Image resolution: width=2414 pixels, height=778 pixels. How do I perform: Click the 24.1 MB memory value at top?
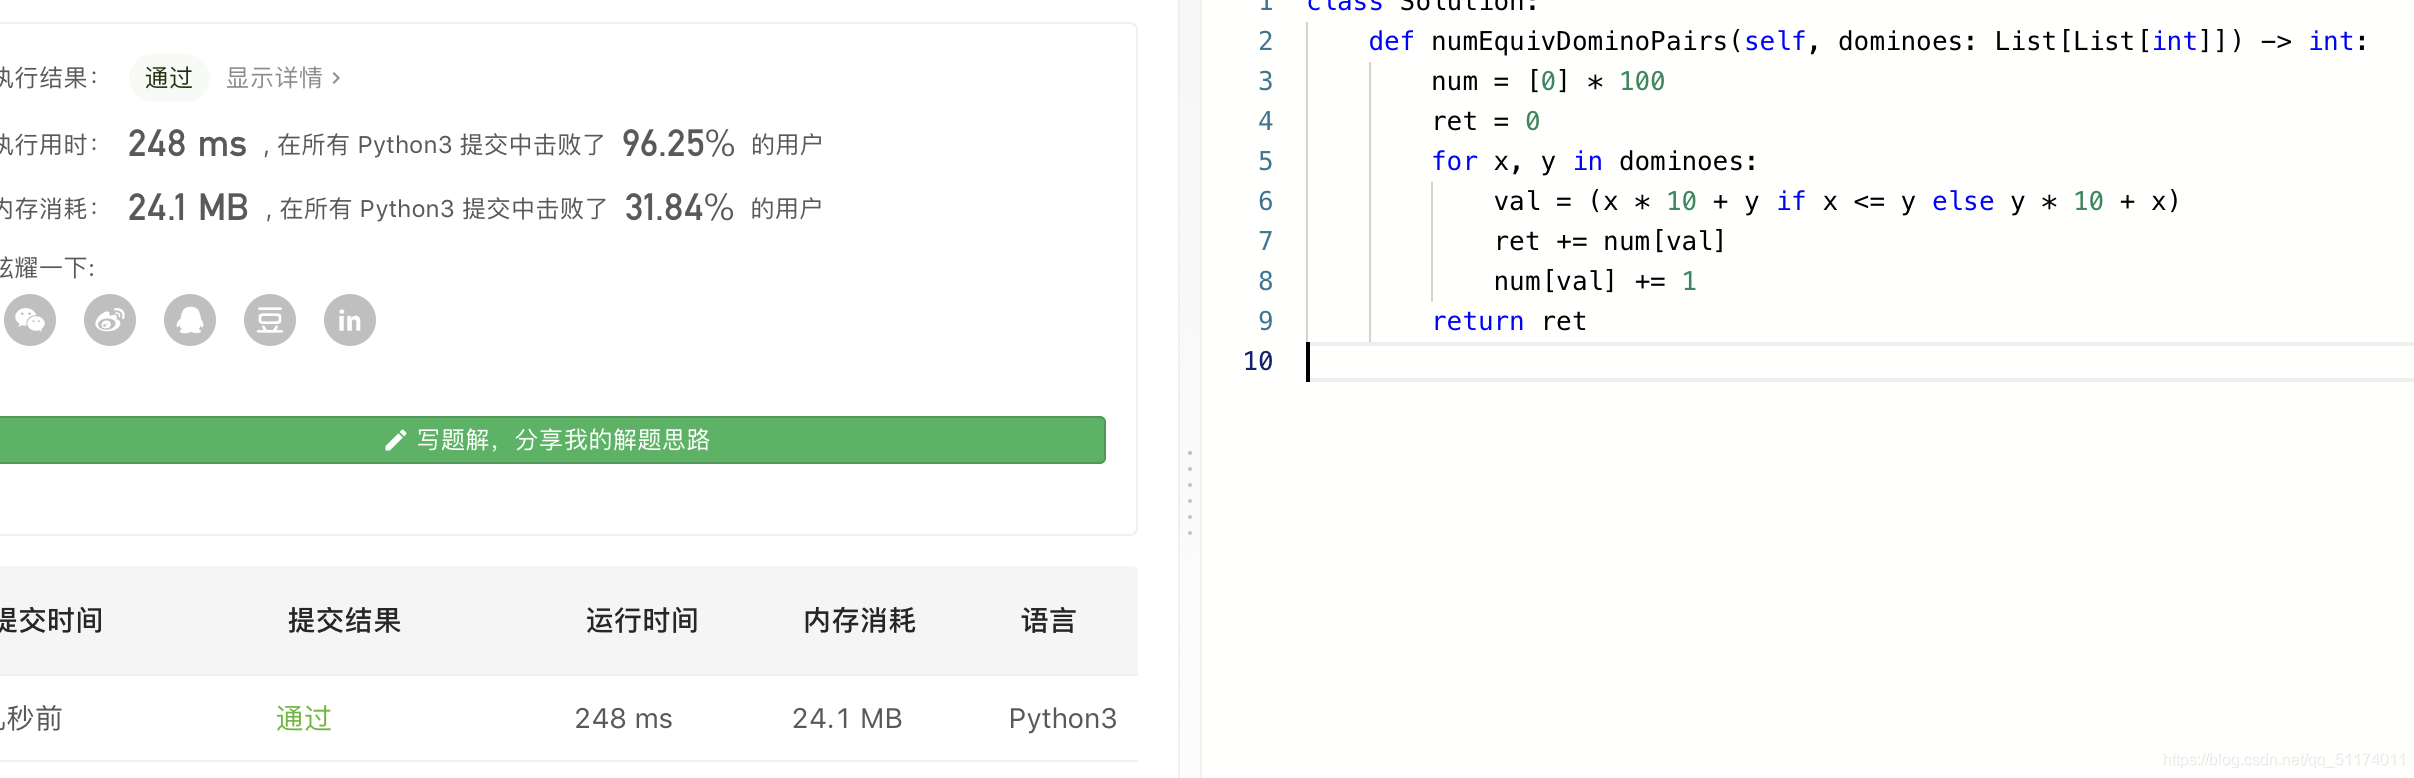click(188, 208)
